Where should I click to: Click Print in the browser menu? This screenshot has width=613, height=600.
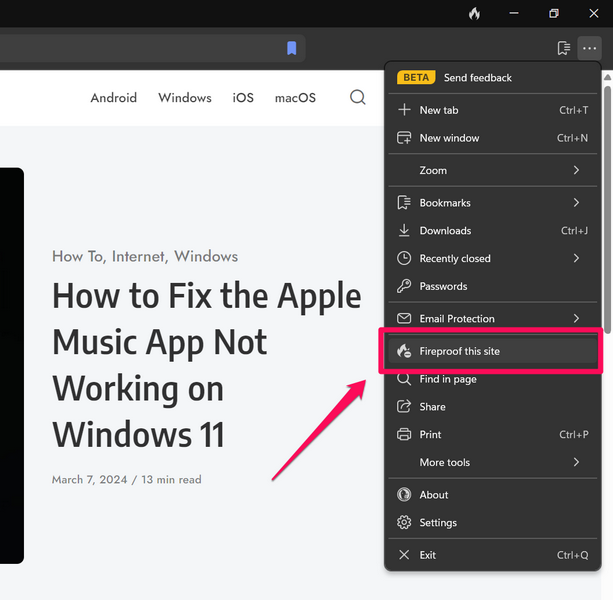coord(430,434)
